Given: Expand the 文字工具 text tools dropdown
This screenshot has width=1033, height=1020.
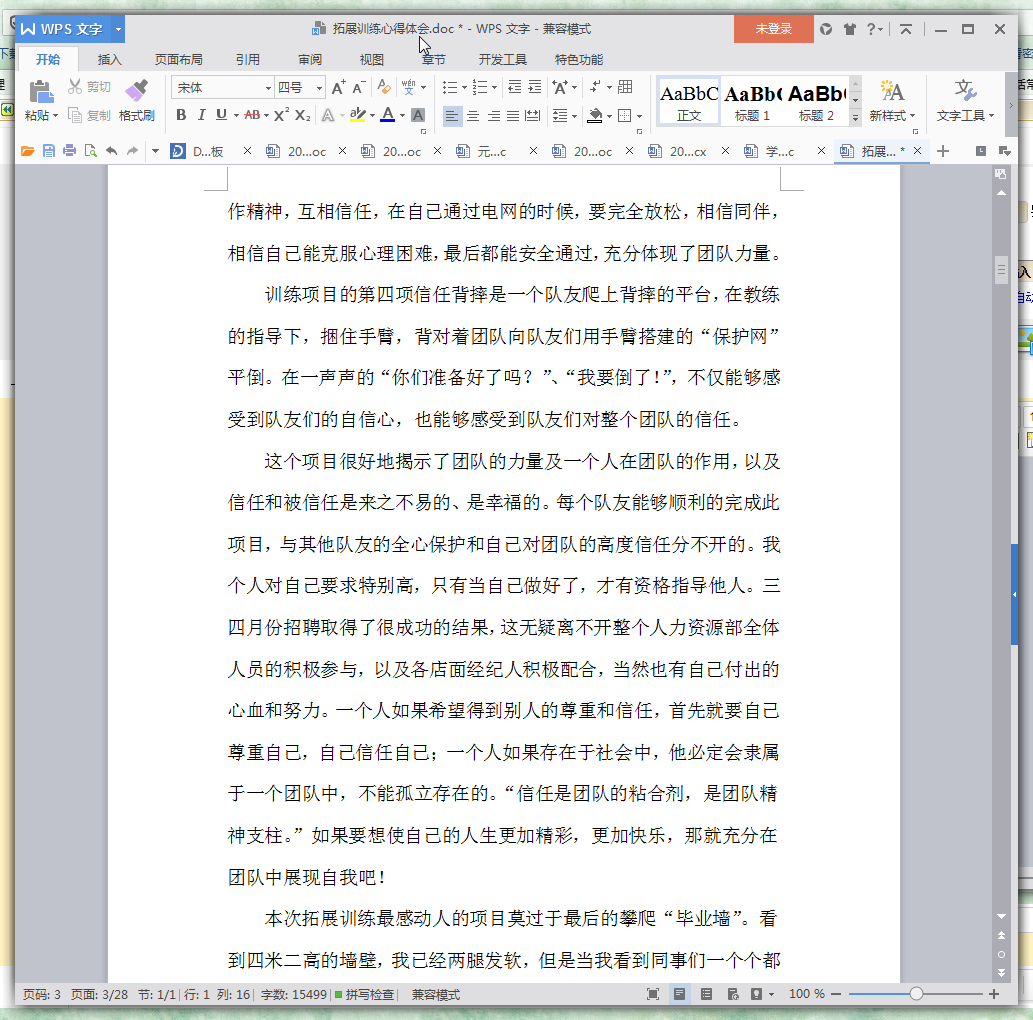Looking at the screenshot, I should 991,116.
